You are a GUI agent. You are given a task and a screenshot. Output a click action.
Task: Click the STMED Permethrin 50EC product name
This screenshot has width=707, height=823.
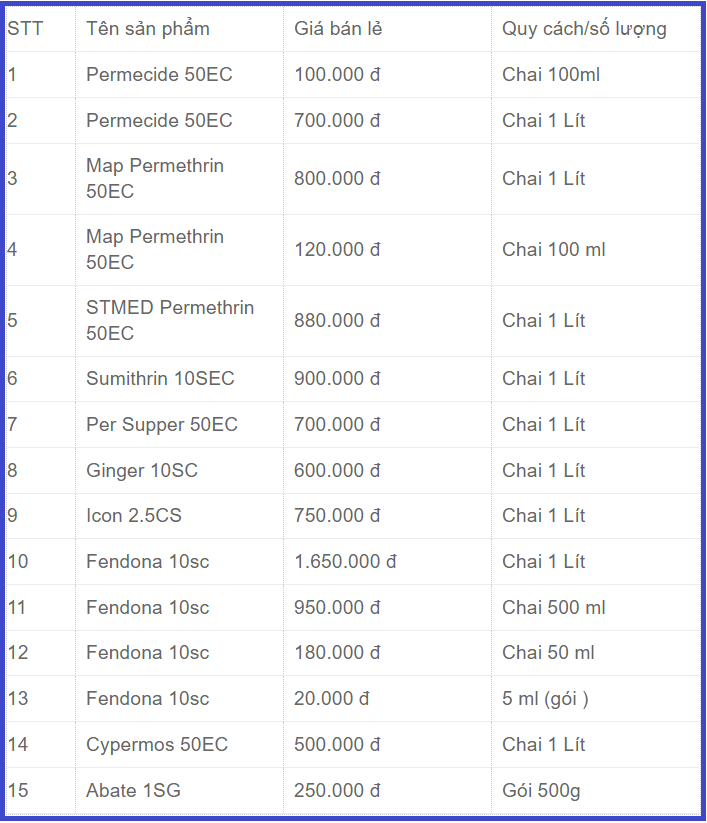click(170, 320)
